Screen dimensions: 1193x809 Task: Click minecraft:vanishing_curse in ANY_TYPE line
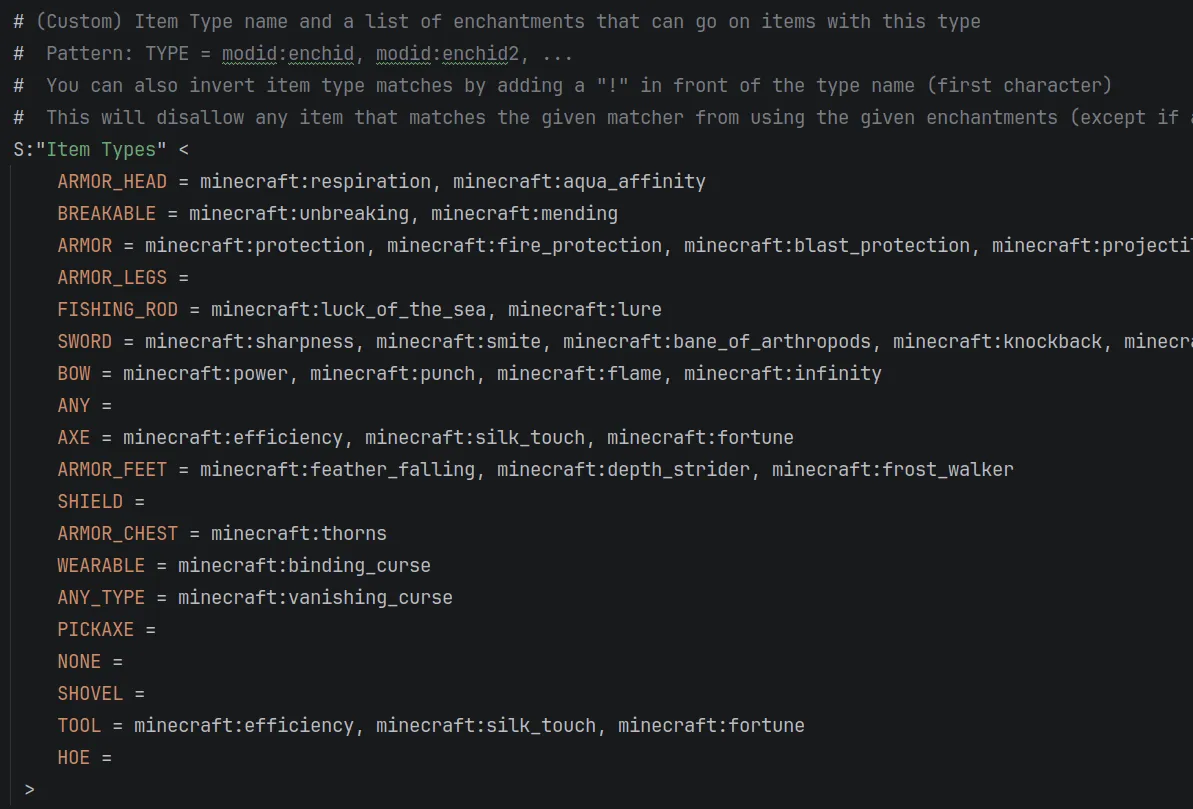(316, 597)
